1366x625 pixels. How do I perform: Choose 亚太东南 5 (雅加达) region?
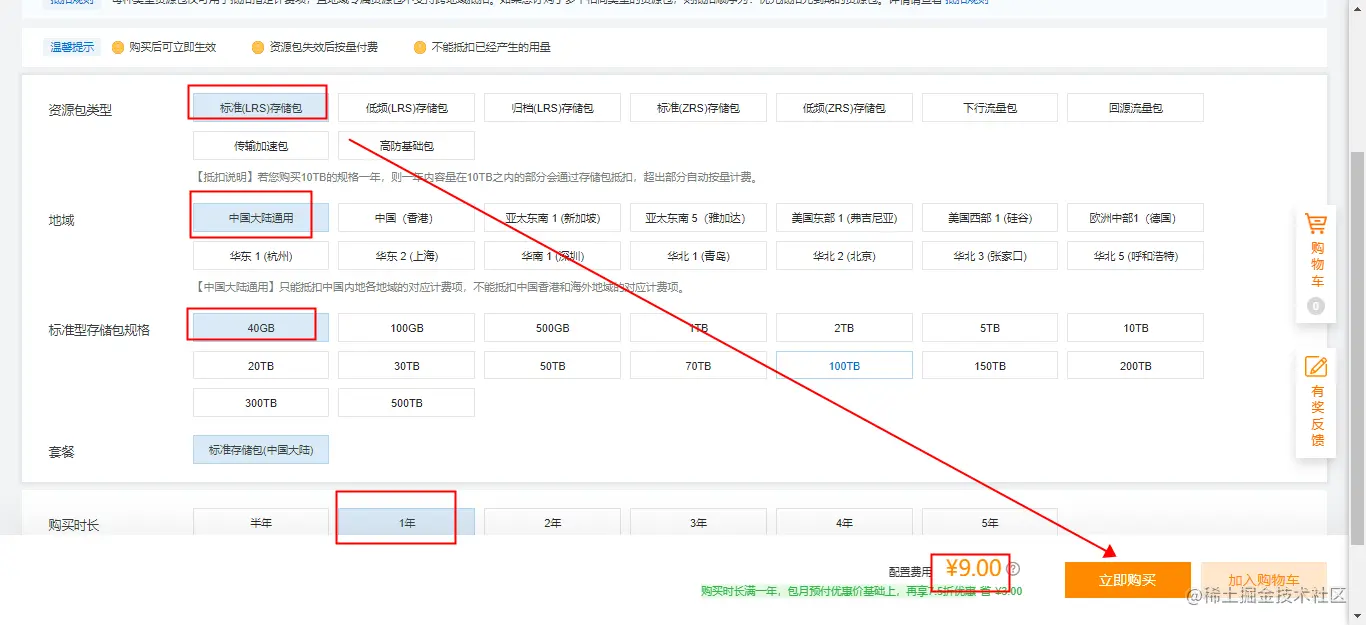pos(698,218)
